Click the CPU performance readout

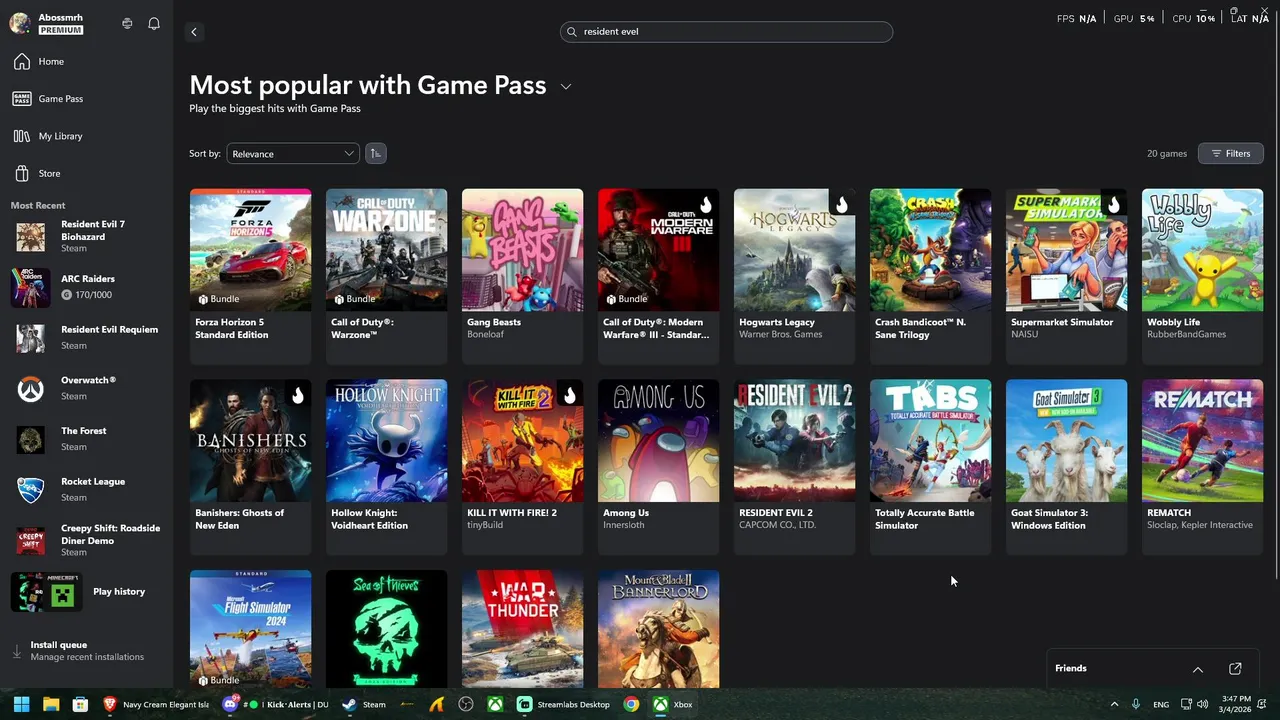pos(1194,19)
